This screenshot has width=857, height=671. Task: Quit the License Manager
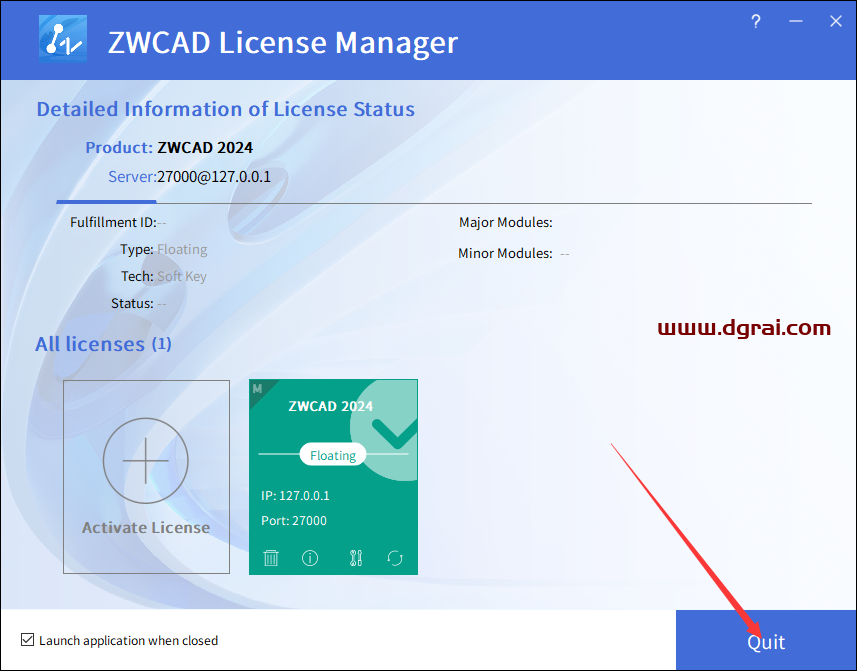(766, 641)
